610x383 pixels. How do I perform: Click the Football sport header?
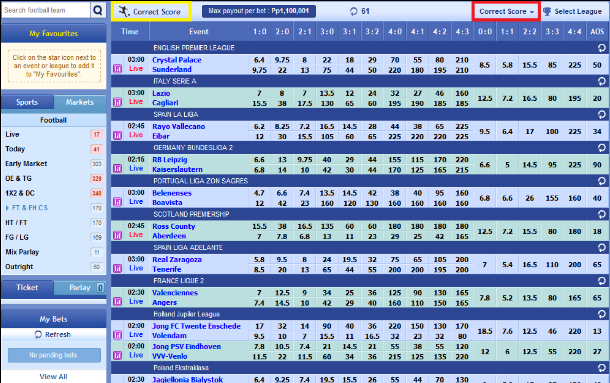[54, 120]
